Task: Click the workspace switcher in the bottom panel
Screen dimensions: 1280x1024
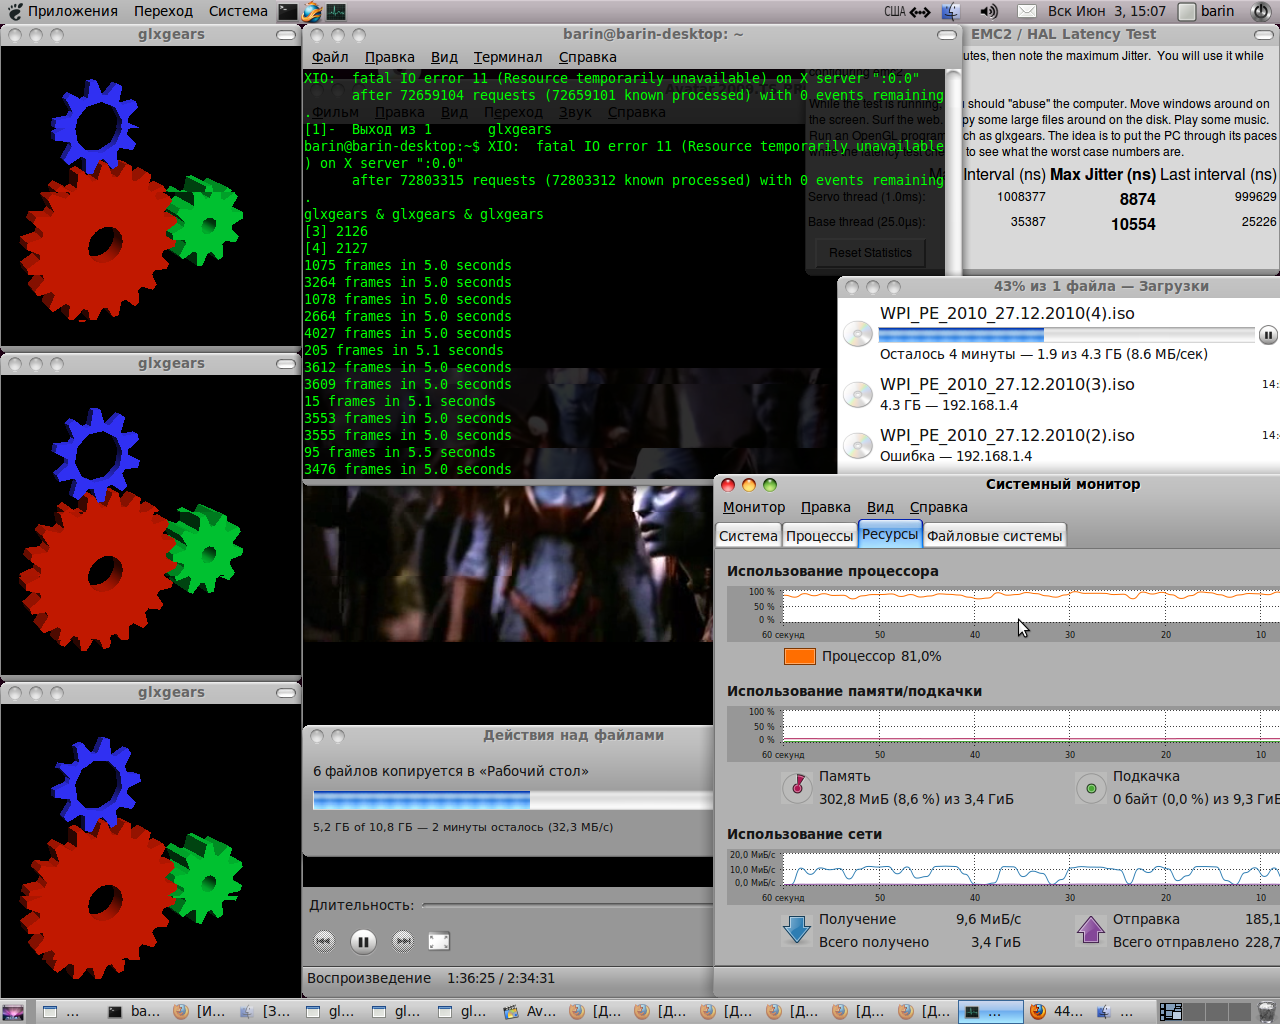Action: 1204,1012
